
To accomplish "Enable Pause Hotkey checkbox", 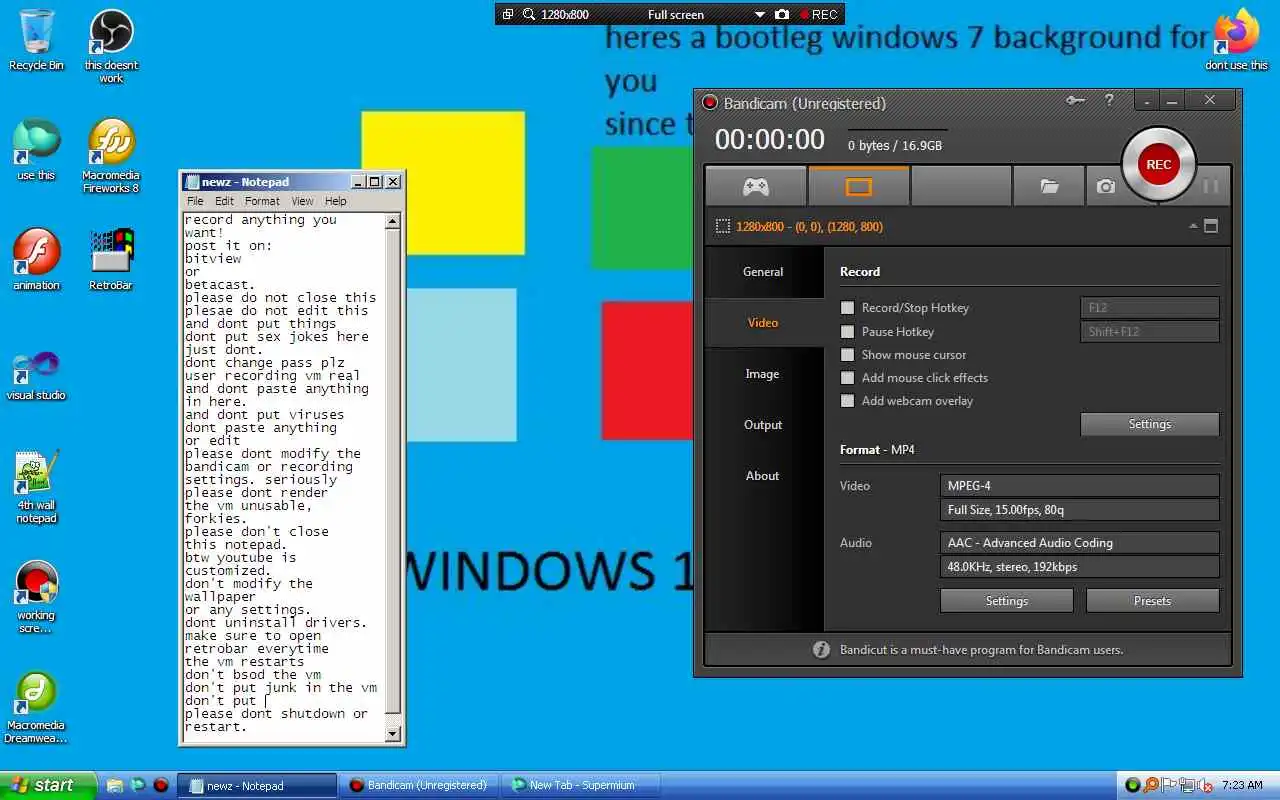I will tap(848, 332).
